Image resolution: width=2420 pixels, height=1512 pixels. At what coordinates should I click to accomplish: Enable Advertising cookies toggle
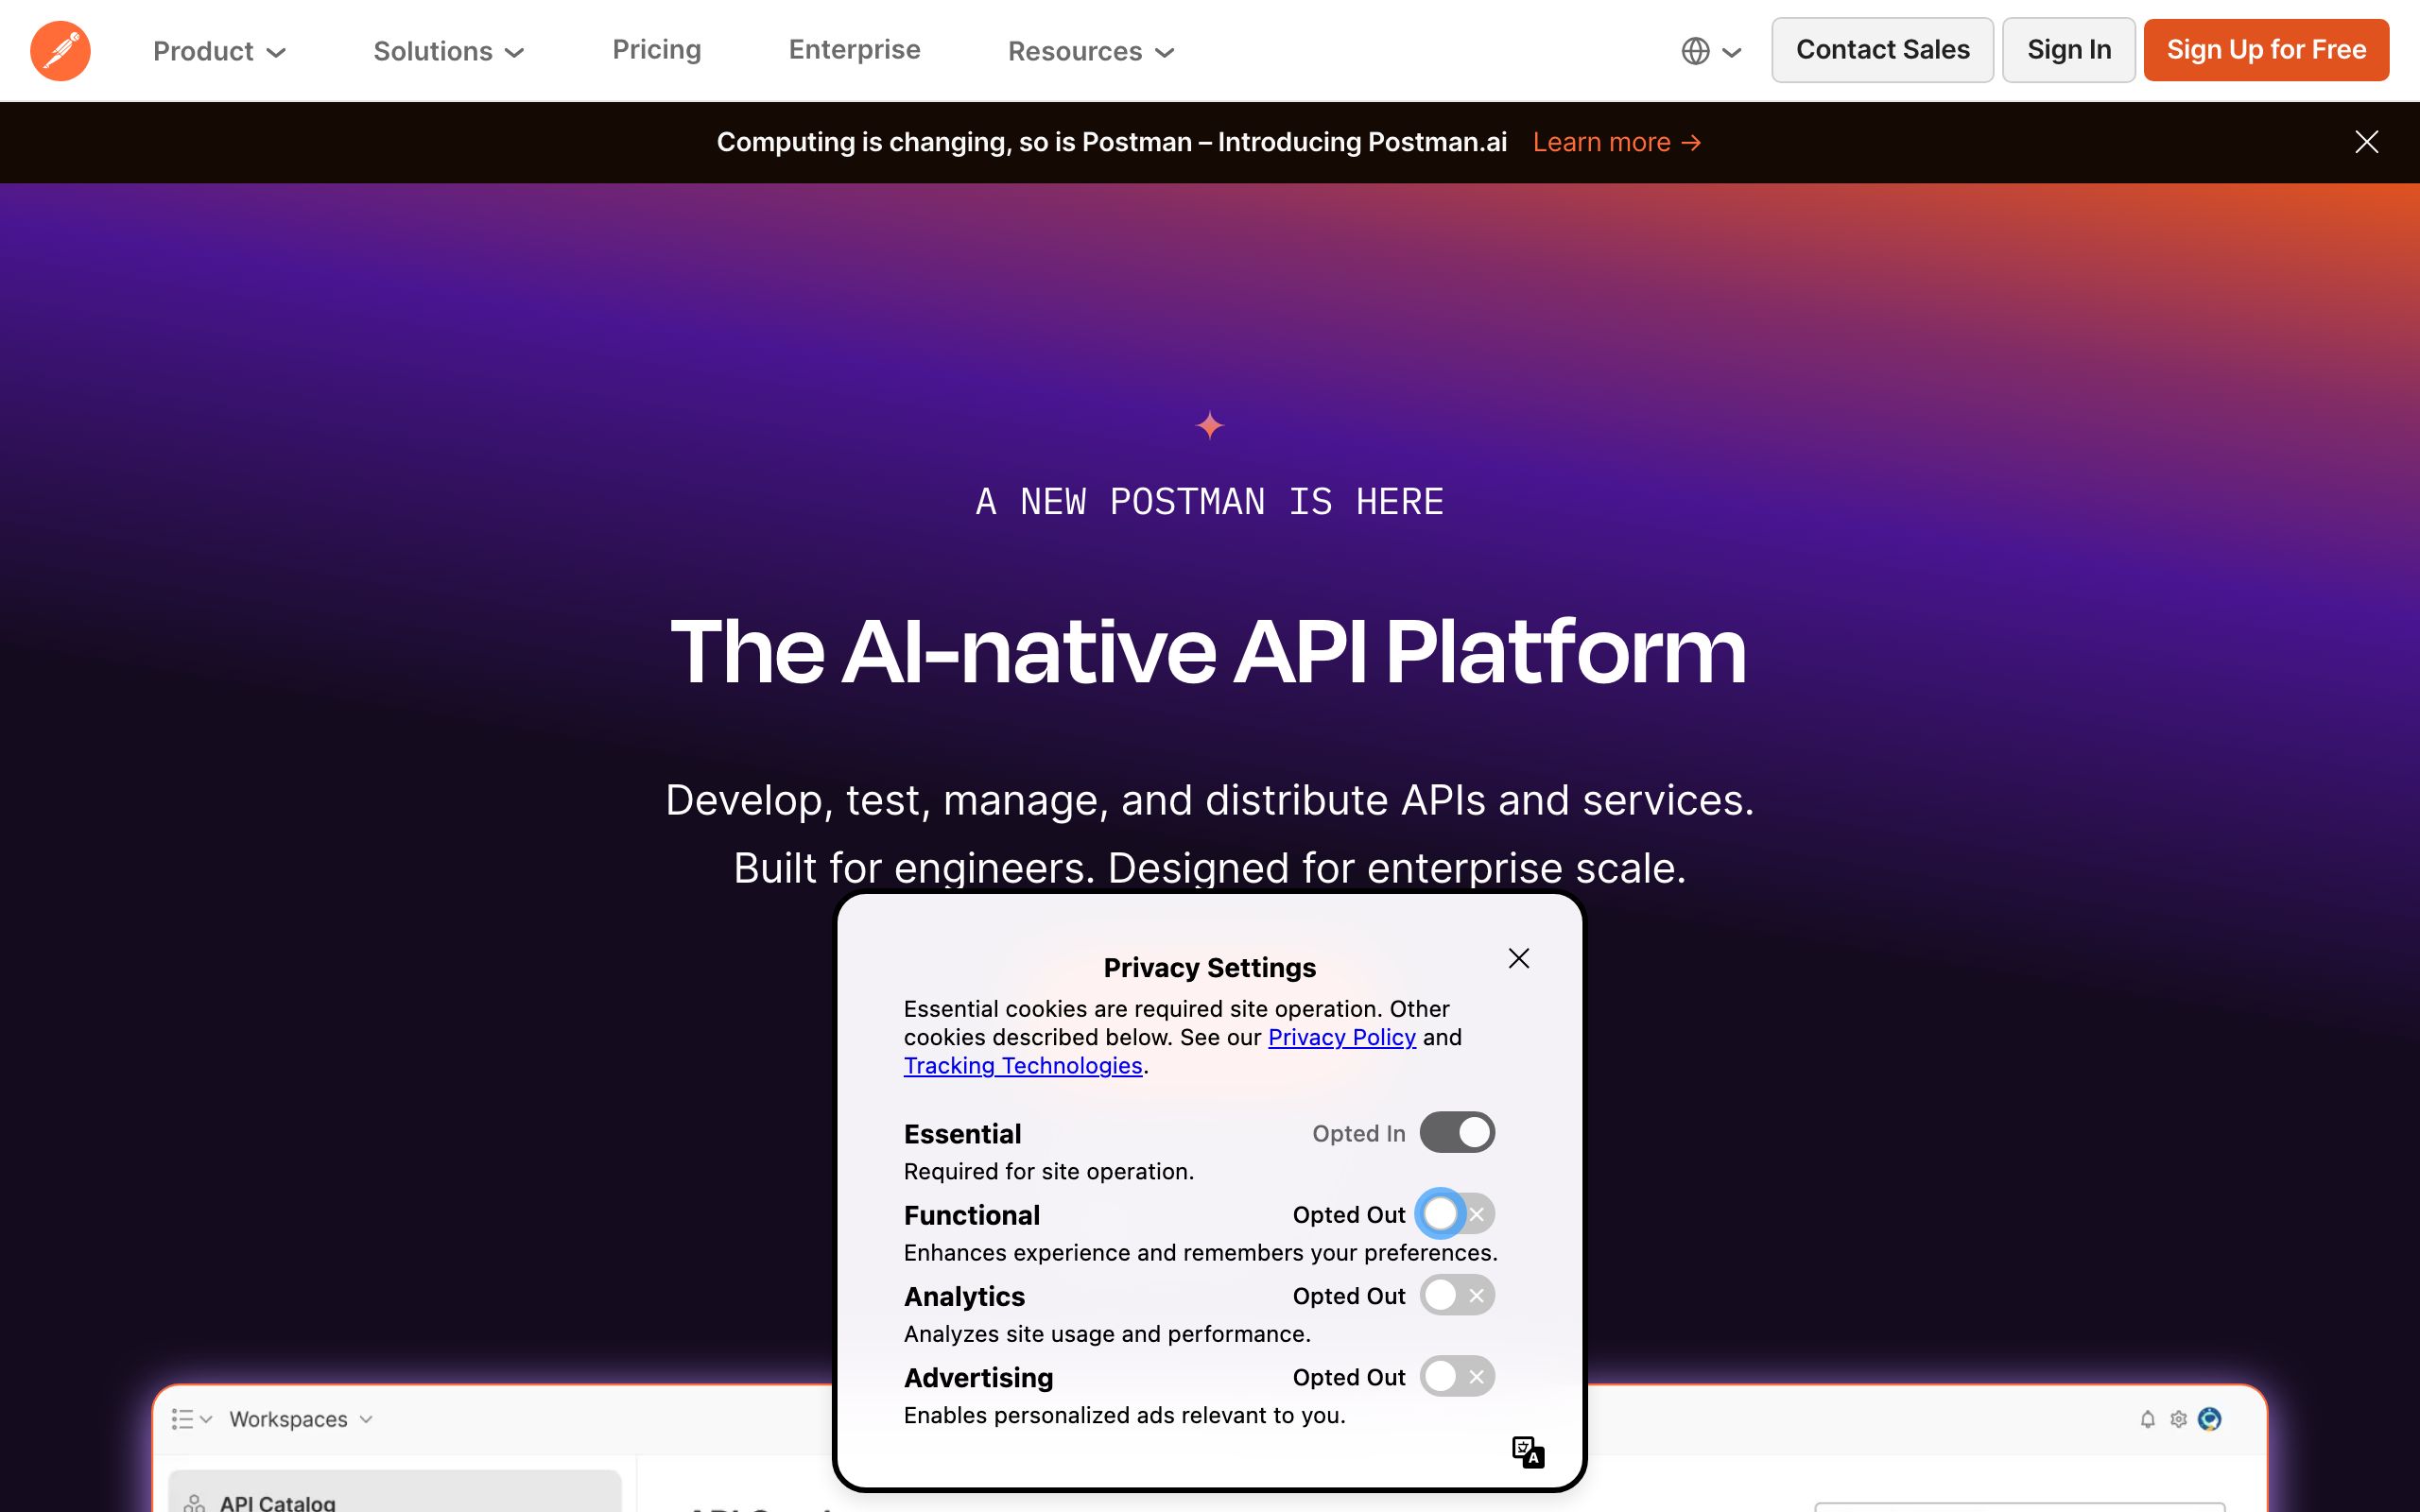(1457, 1376)
